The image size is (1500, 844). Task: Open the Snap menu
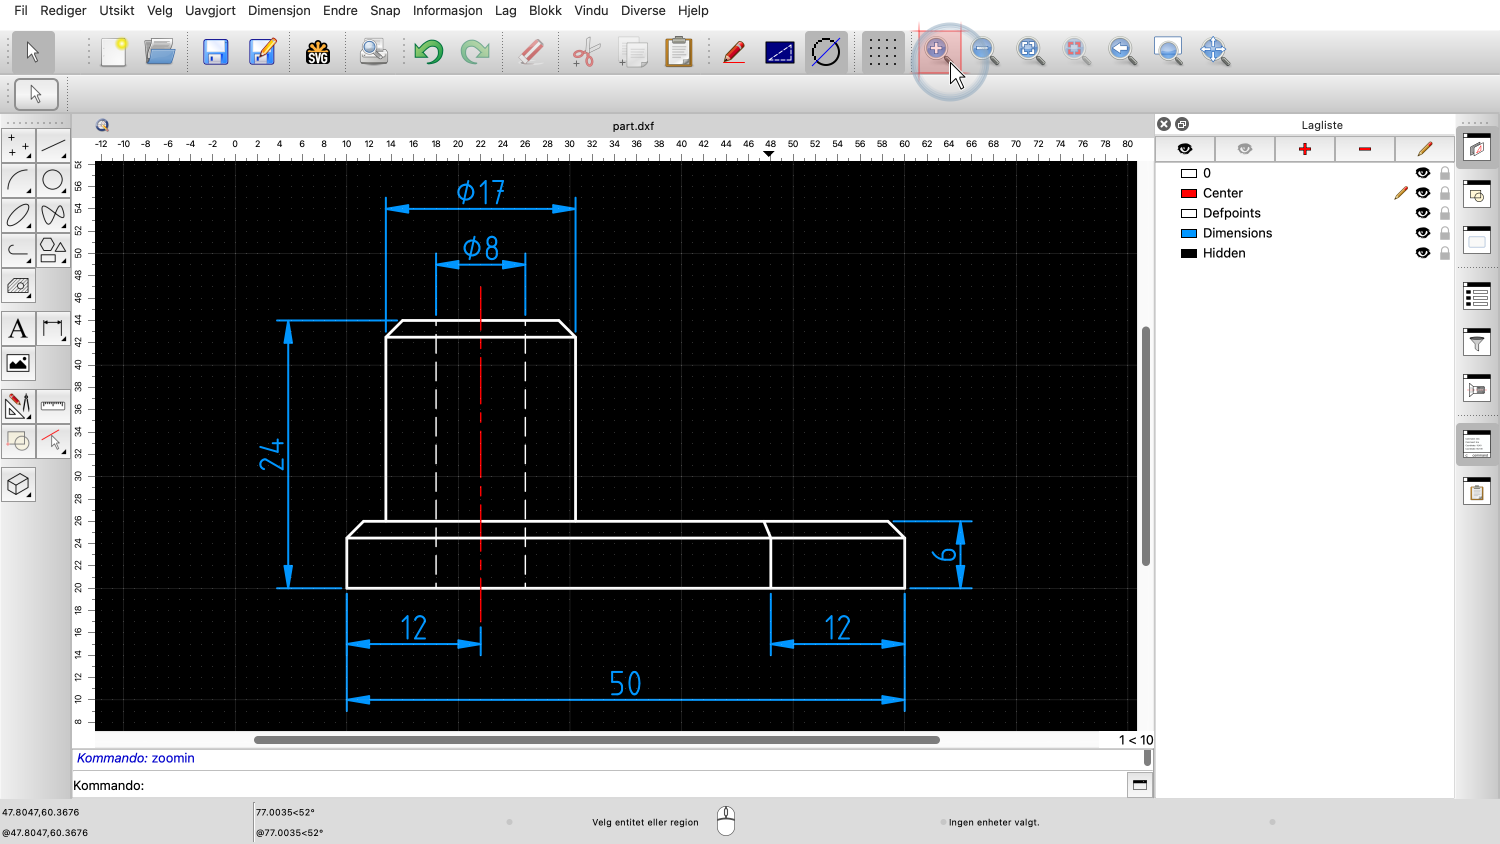(385, 11)
